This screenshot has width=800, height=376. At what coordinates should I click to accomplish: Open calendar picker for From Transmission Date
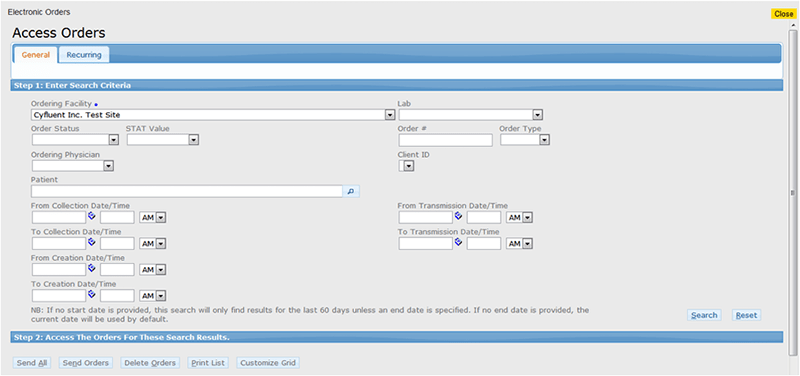point(459,216)
